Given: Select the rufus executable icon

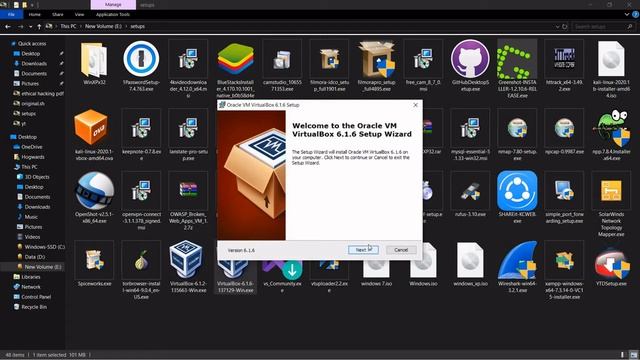Looking at the screenshot, I should pyautogui.click(x=470, y=191).
